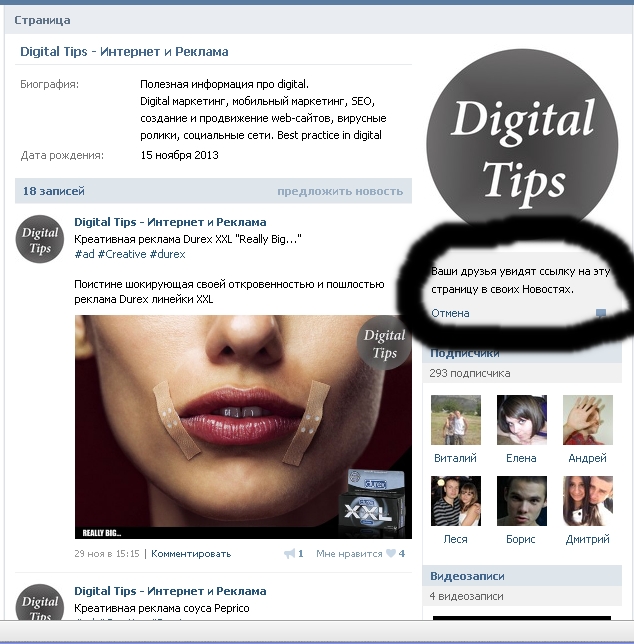The image size is (634, 644).
Task: Click the repost count 1 on Durex post
Action: click(x=301, y=554)
